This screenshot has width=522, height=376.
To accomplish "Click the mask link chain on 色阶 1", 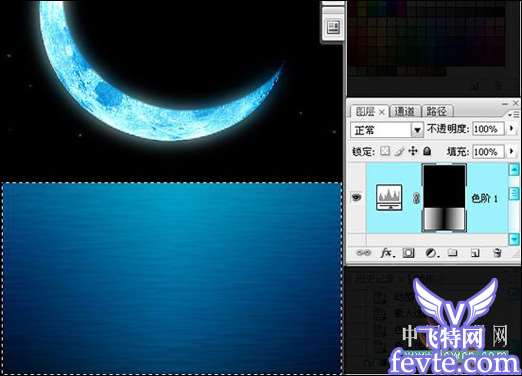I will pyautogui.click(x=416, y=198).
